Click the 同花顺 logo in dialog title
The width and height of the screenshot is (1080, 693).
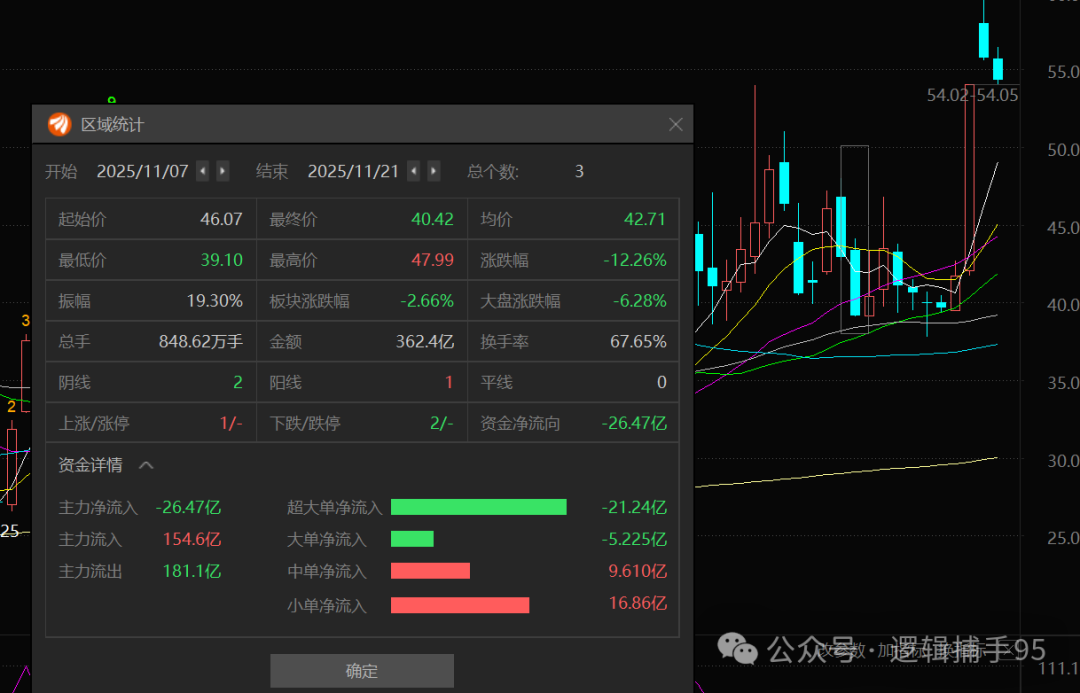click(59, 125)
